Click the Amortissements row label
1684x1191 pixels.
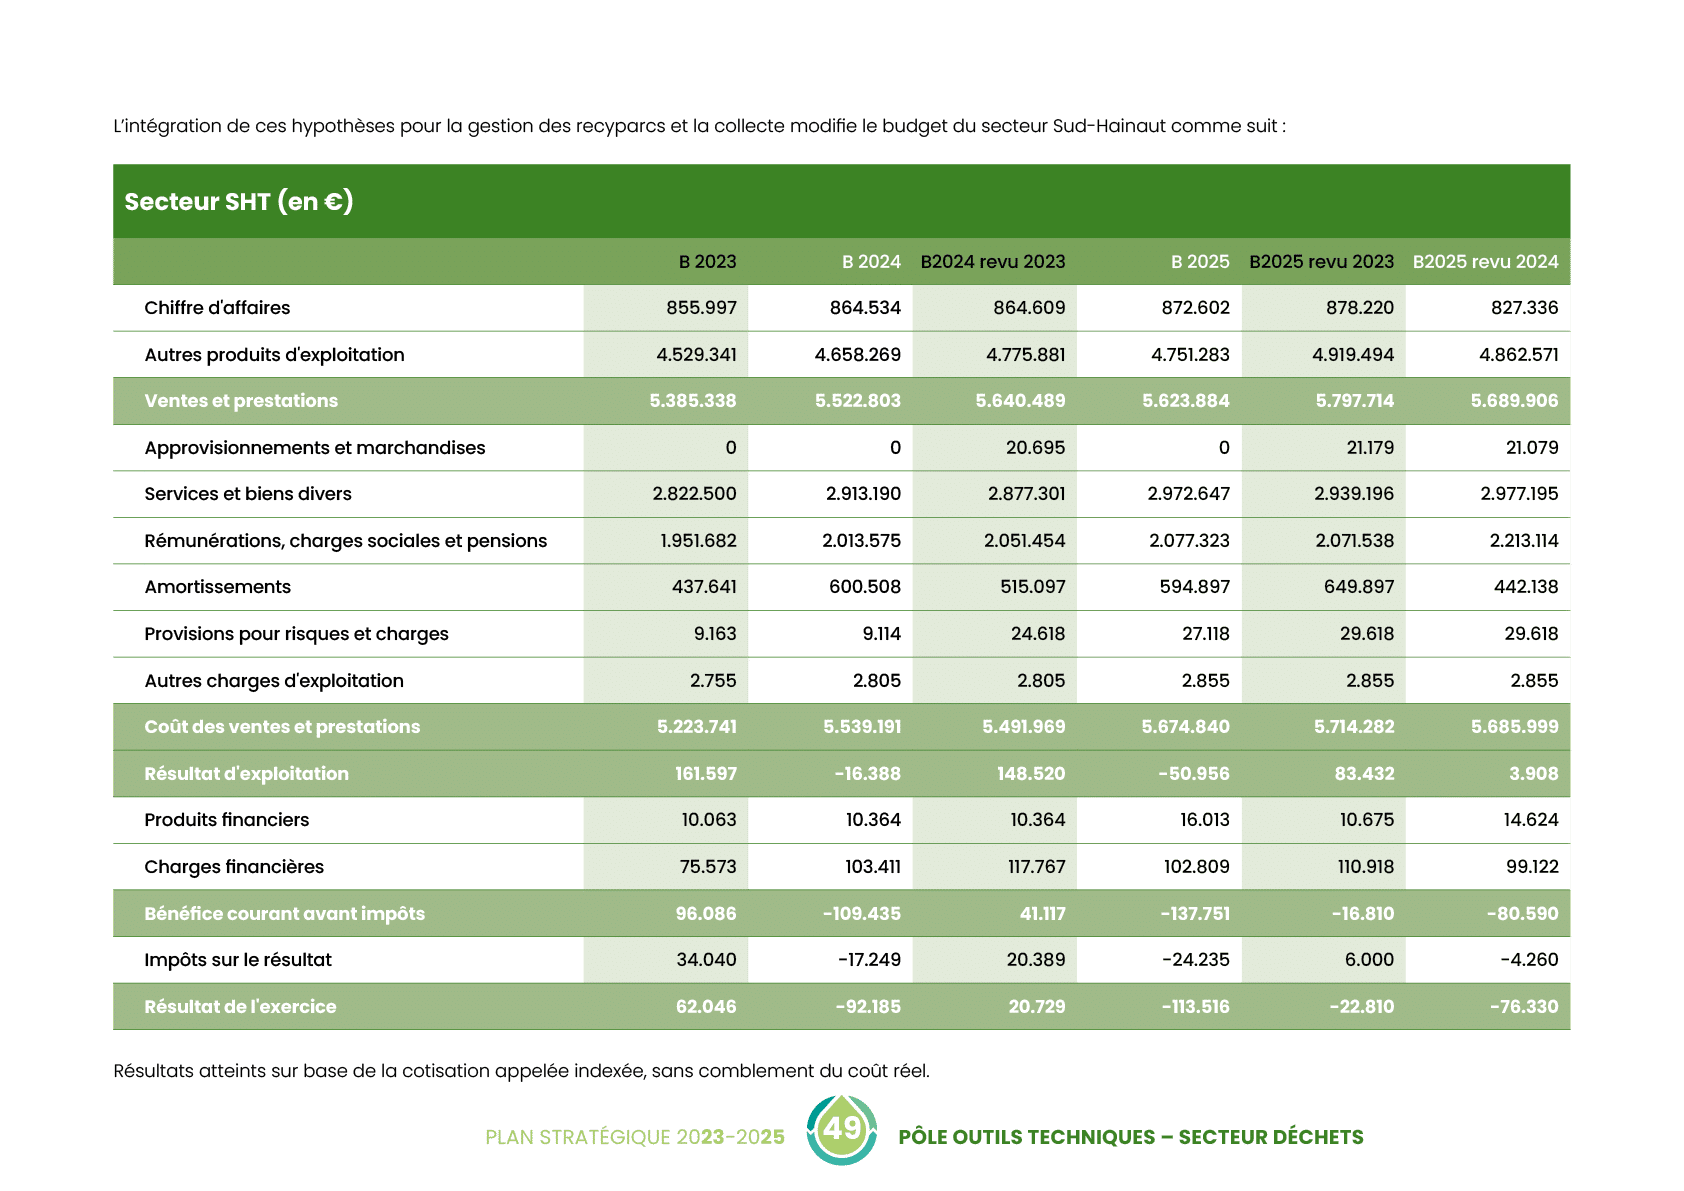coord(217,587)
